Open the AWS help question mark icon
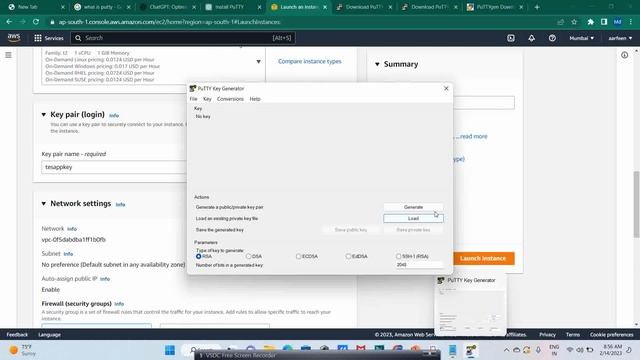Viewport: 640px width, 360px height. coord(552,38)
